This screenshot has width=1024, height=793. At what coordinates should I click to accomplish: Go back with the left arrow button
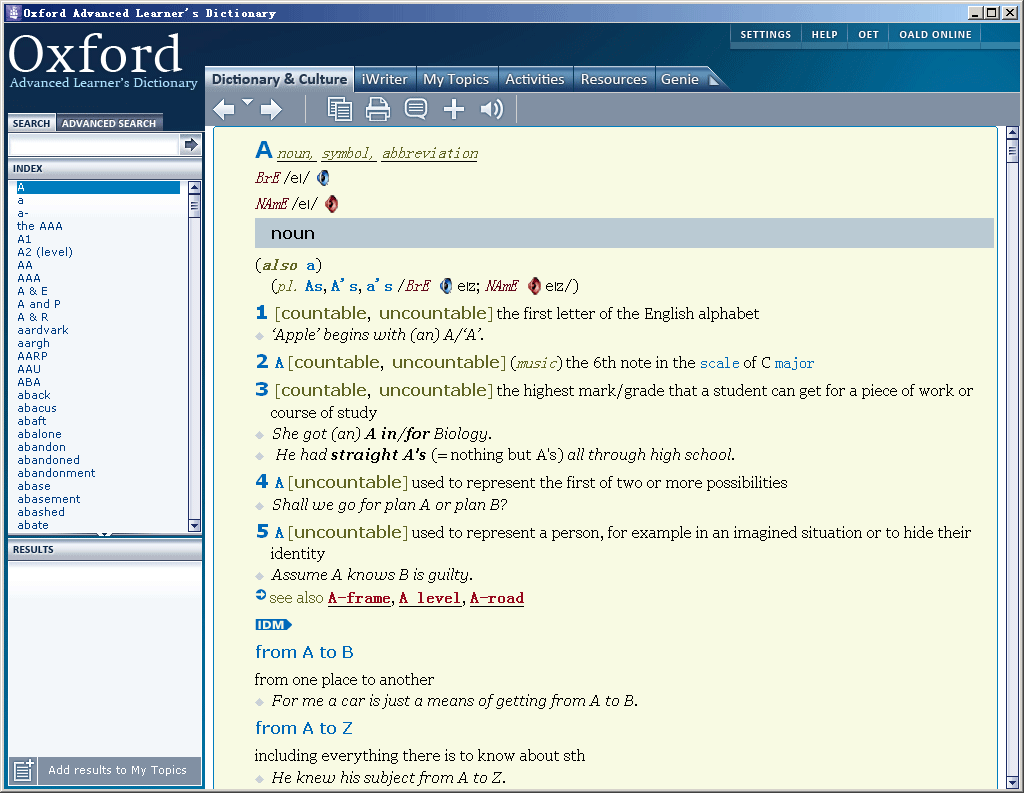tap(224, 109)
